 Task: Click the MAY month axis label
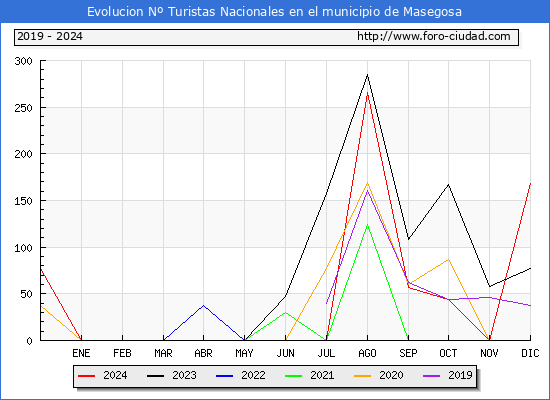[244, 353]
